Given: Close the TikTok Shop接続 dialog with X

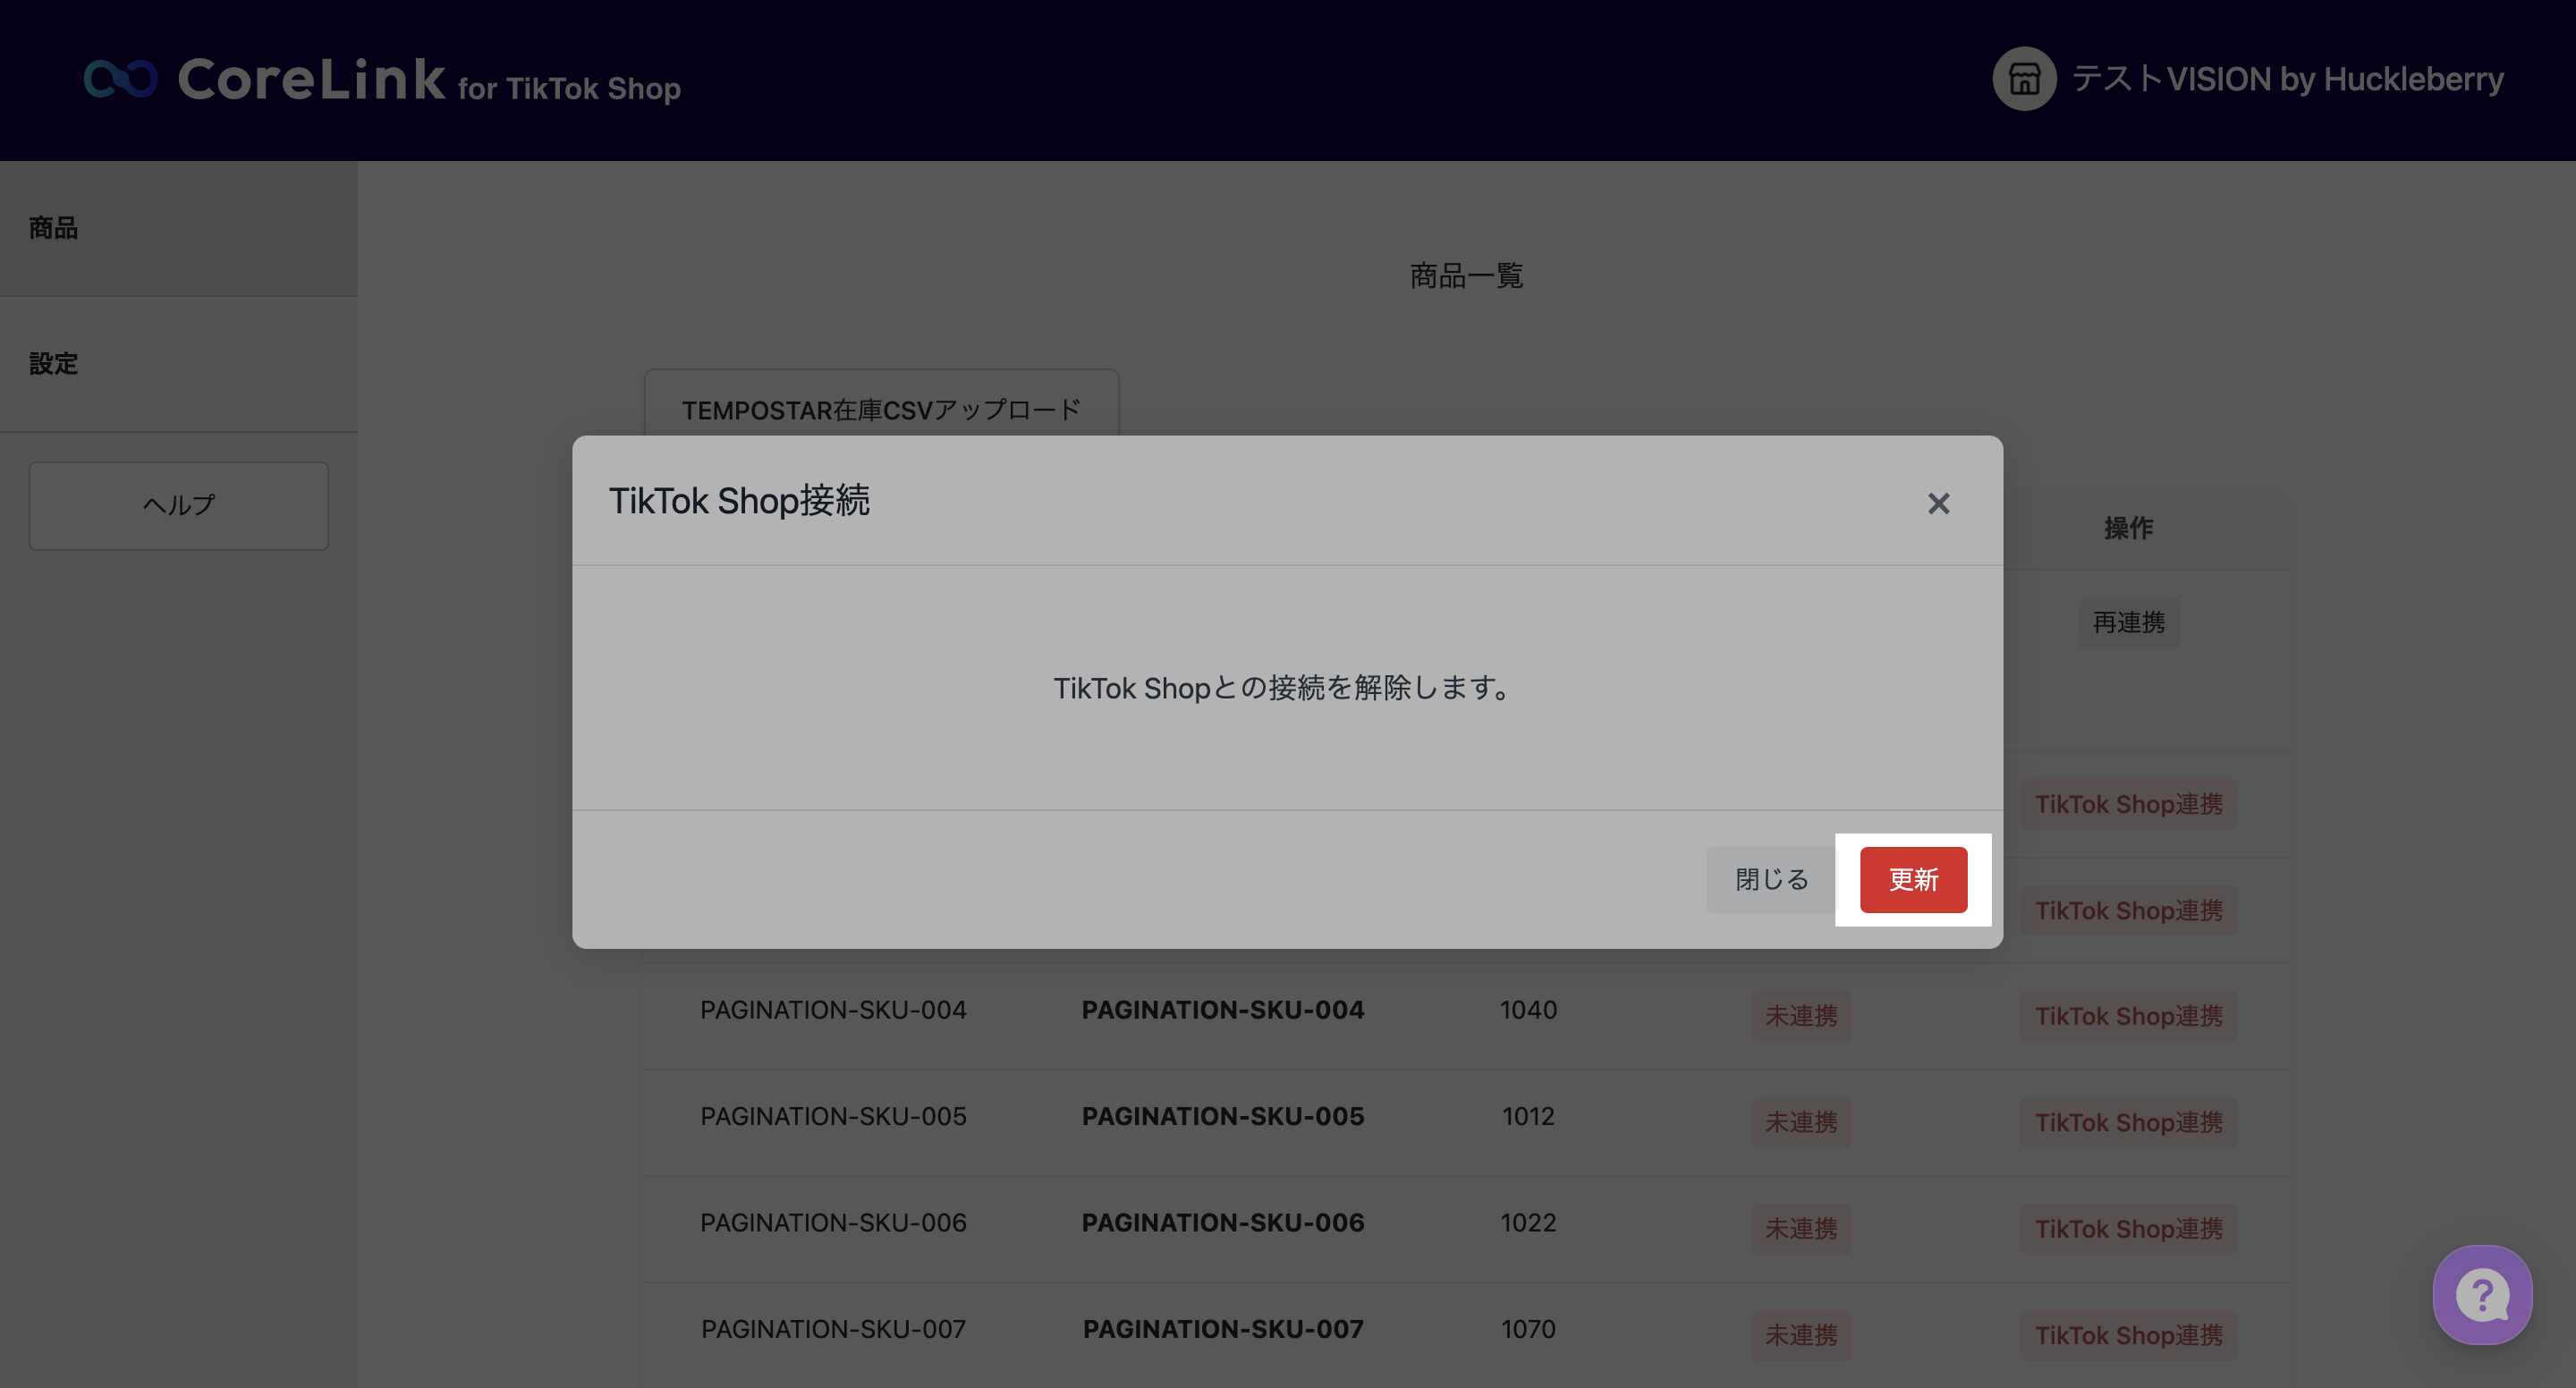Looking at the screenshot, I should [x=1938, y=503].
